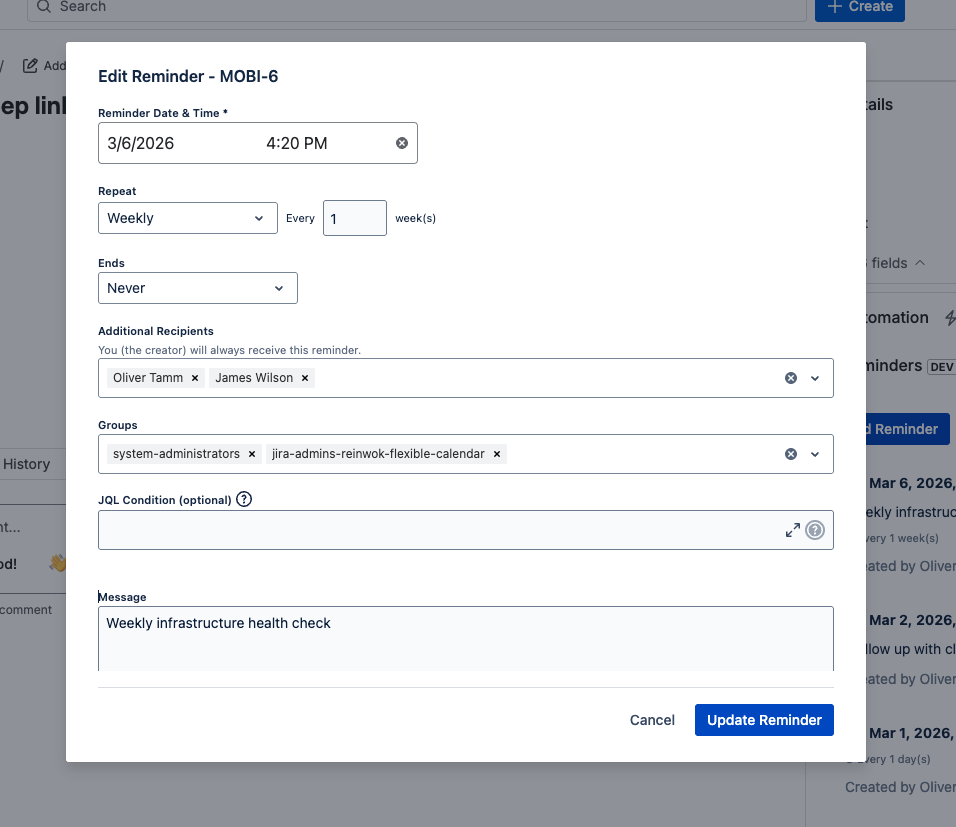Click the Update Reminder button
The width and height of the screenshot is (956, 827).
coord(764,720)
